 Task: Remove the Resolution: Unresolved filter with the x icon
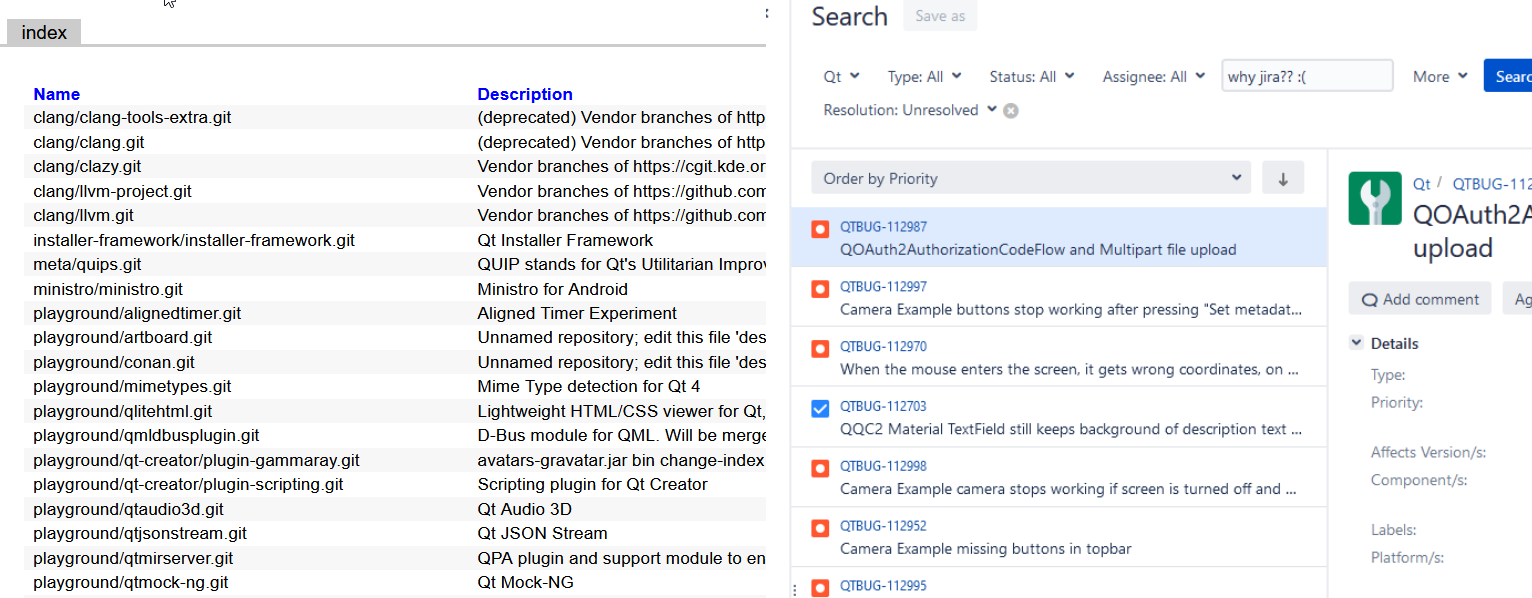click(x=1011, y=111)
